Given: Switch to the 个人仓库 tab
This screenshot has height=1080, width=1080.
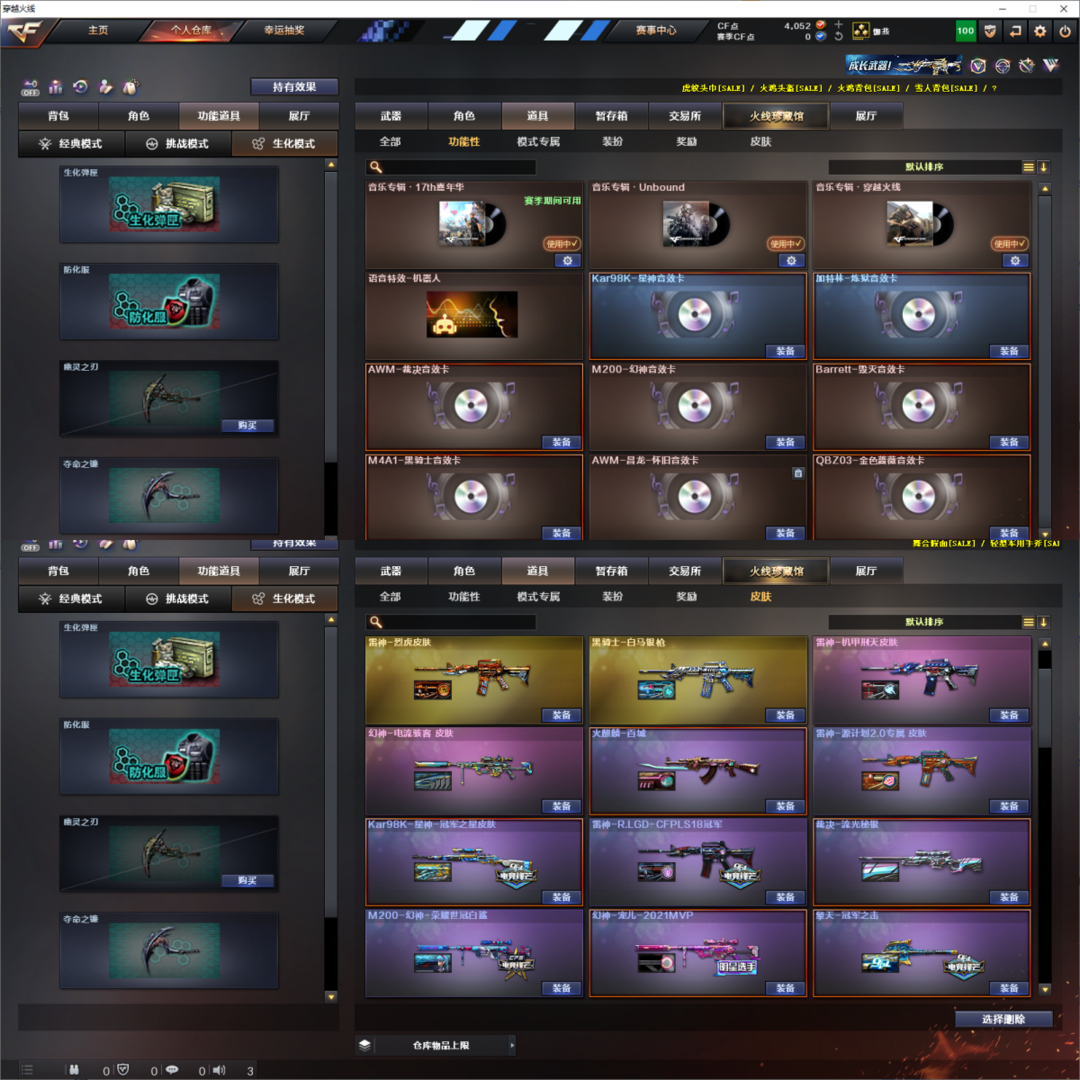Looking at the screenshot, I should 191,30.
